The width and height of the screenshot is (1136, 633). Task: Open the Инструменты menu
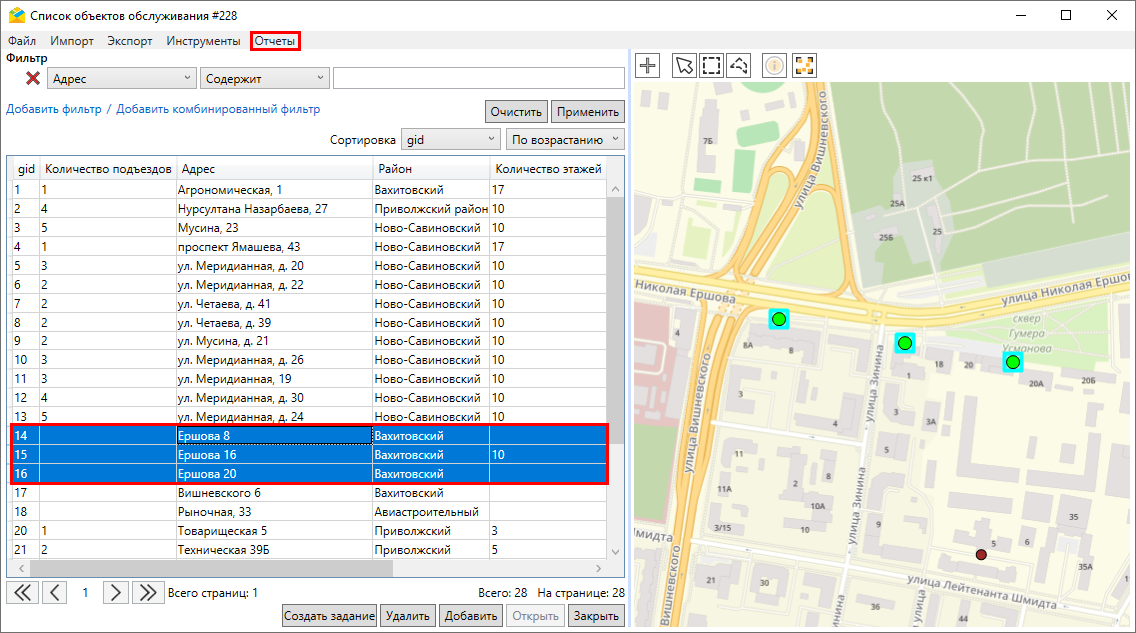click(203, 41)
